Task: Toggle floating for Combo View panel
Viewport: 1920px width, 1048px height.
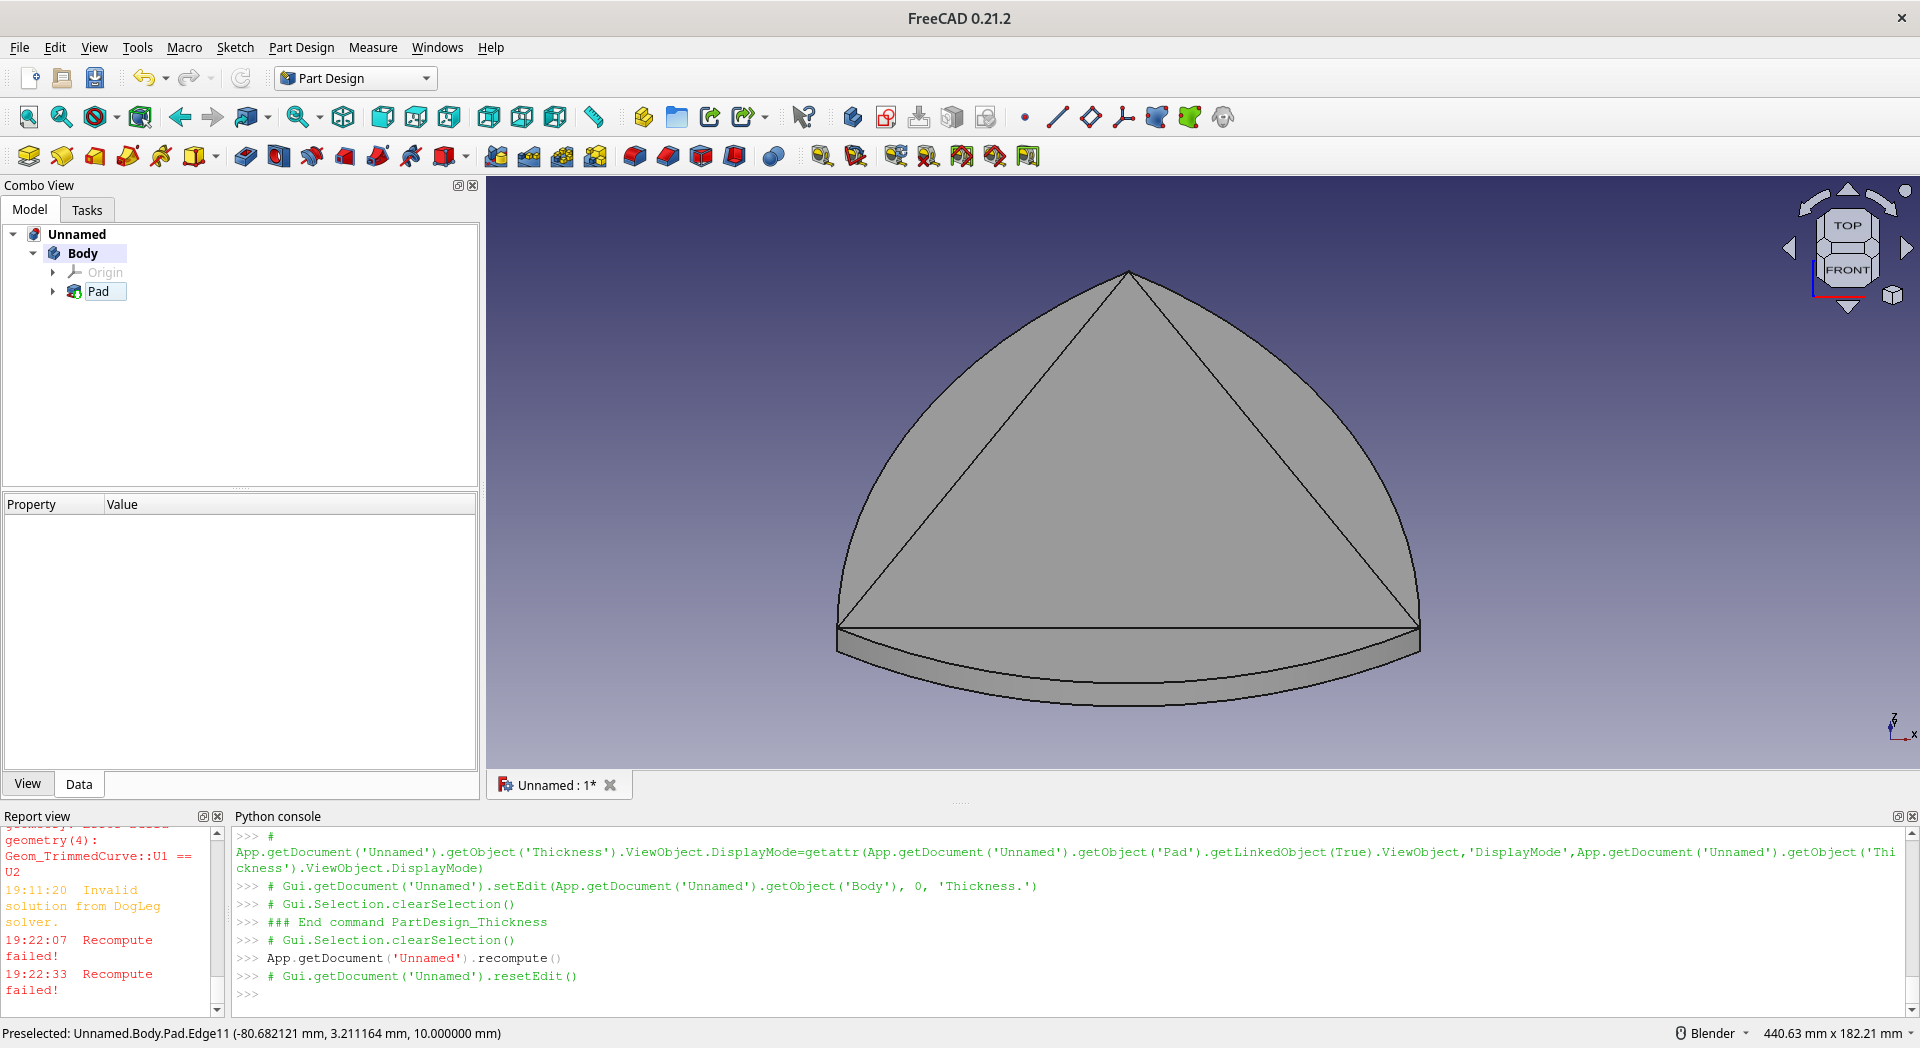Action: tap(458, 186)
